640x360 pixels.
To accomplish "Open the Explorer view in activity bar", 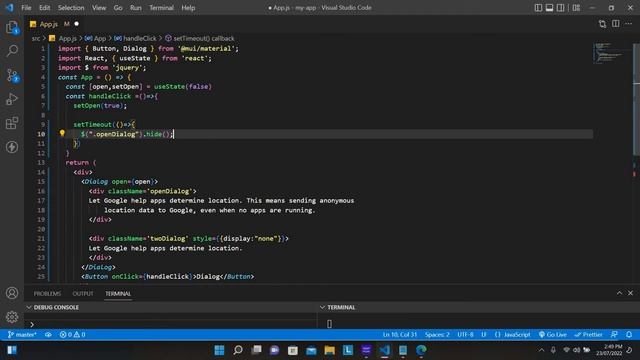I will (12, 27).
